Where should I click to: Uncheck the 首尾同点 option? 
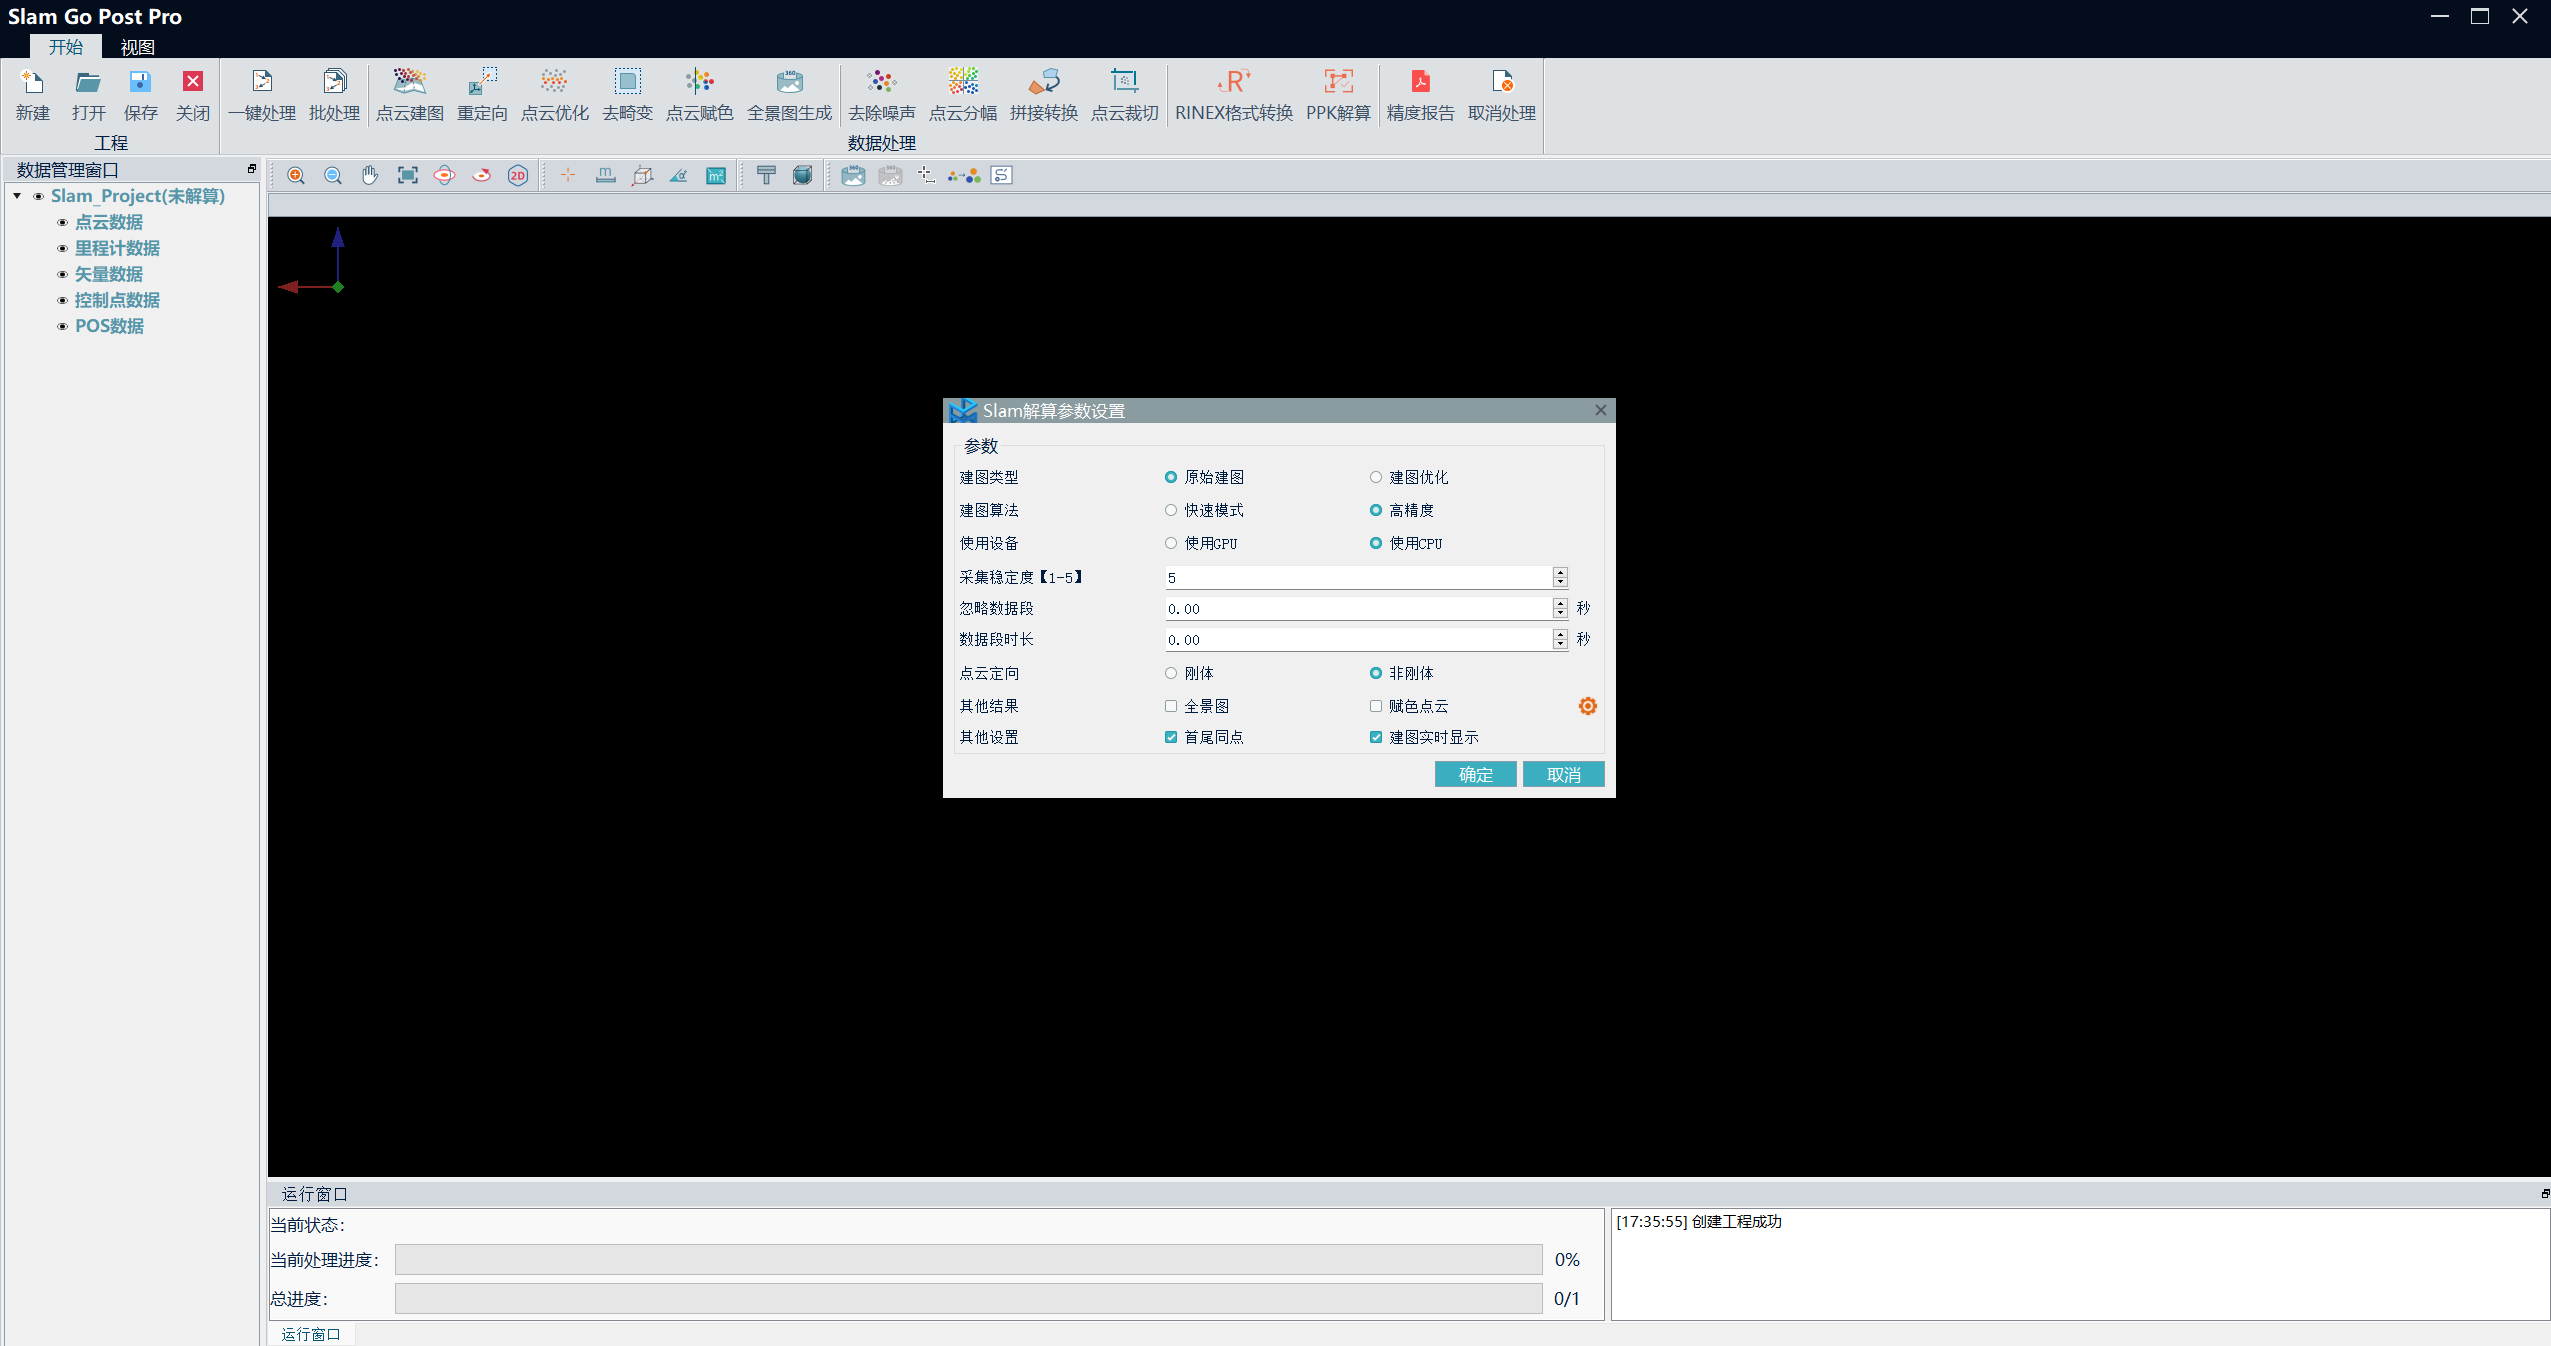pyautogui.click(x=1171, y=737)
